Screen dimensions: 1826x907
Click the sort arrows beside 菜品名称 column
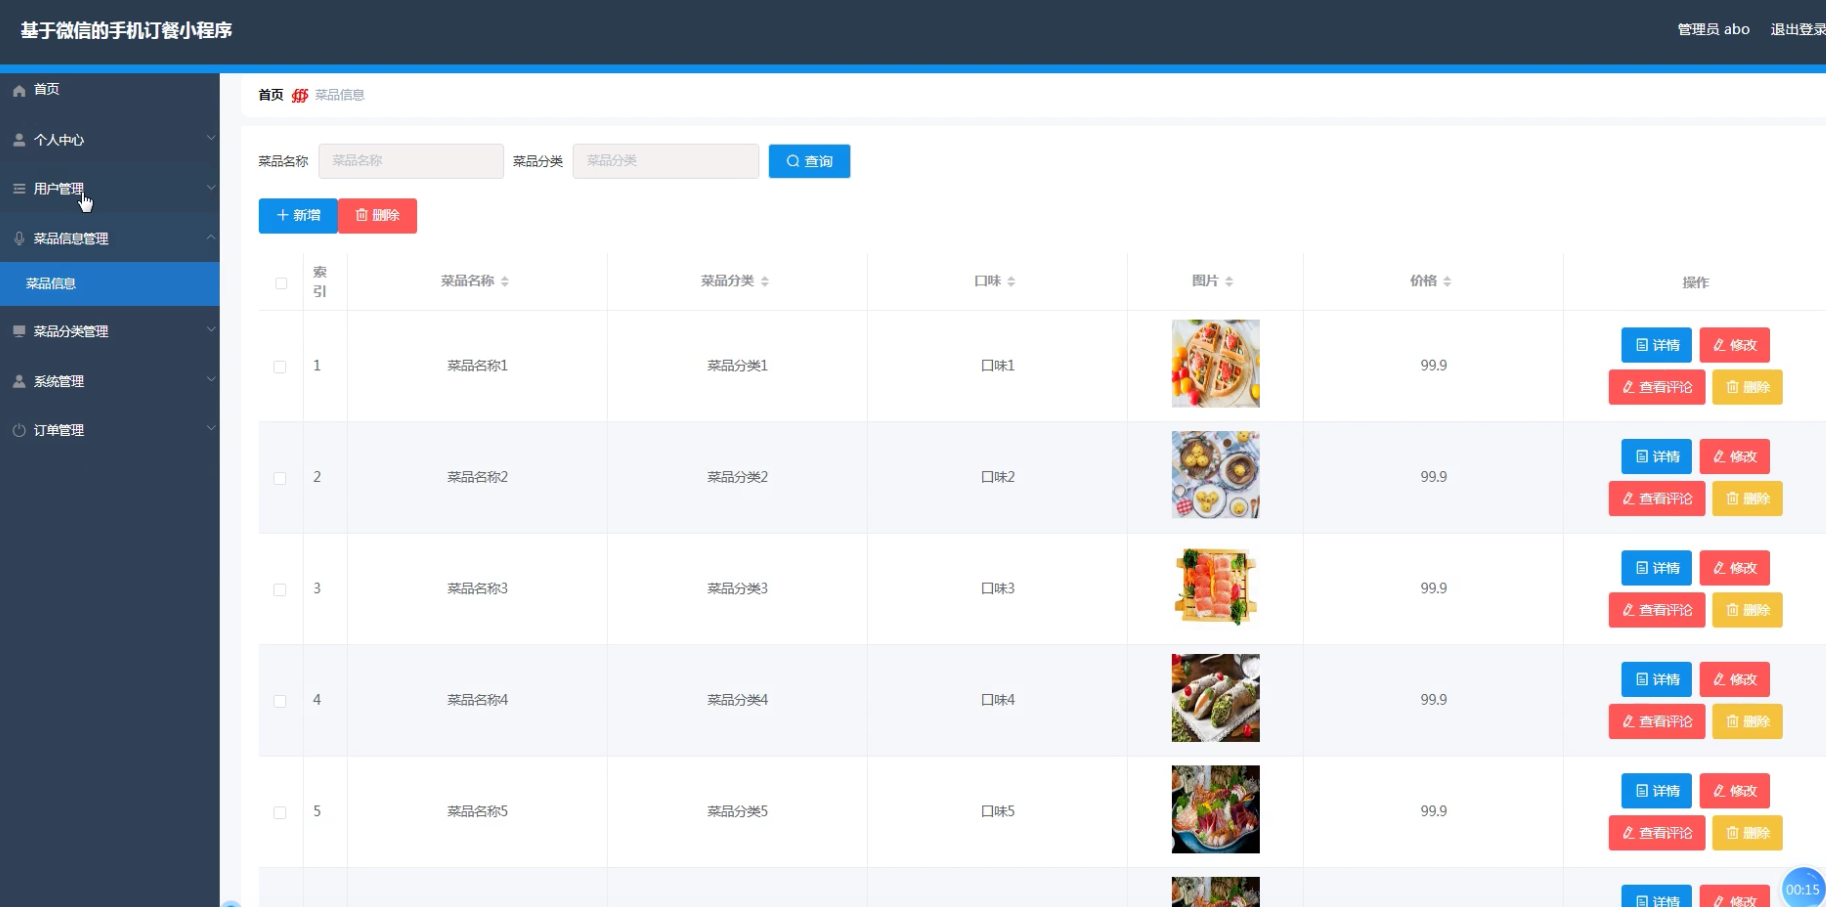(x=505, y=282)
